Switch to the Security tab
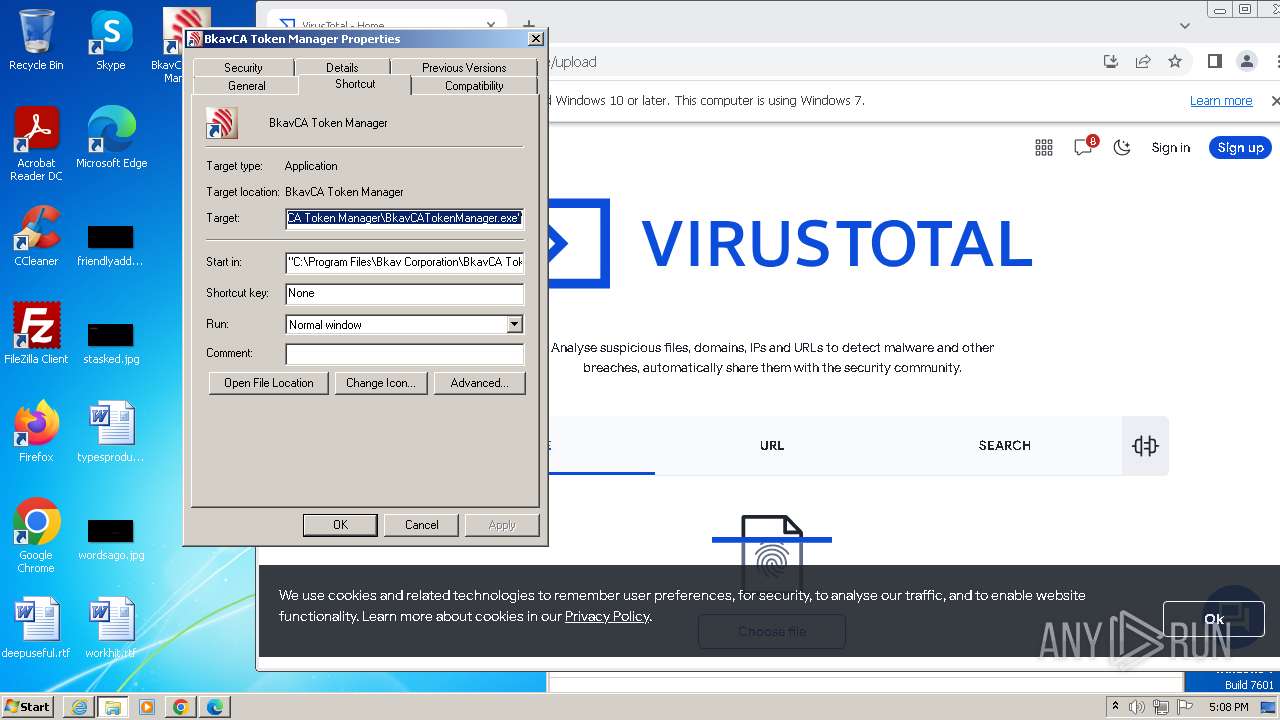Image resolution: width=1280 pixels, height=720 pixels. [243, 68]
